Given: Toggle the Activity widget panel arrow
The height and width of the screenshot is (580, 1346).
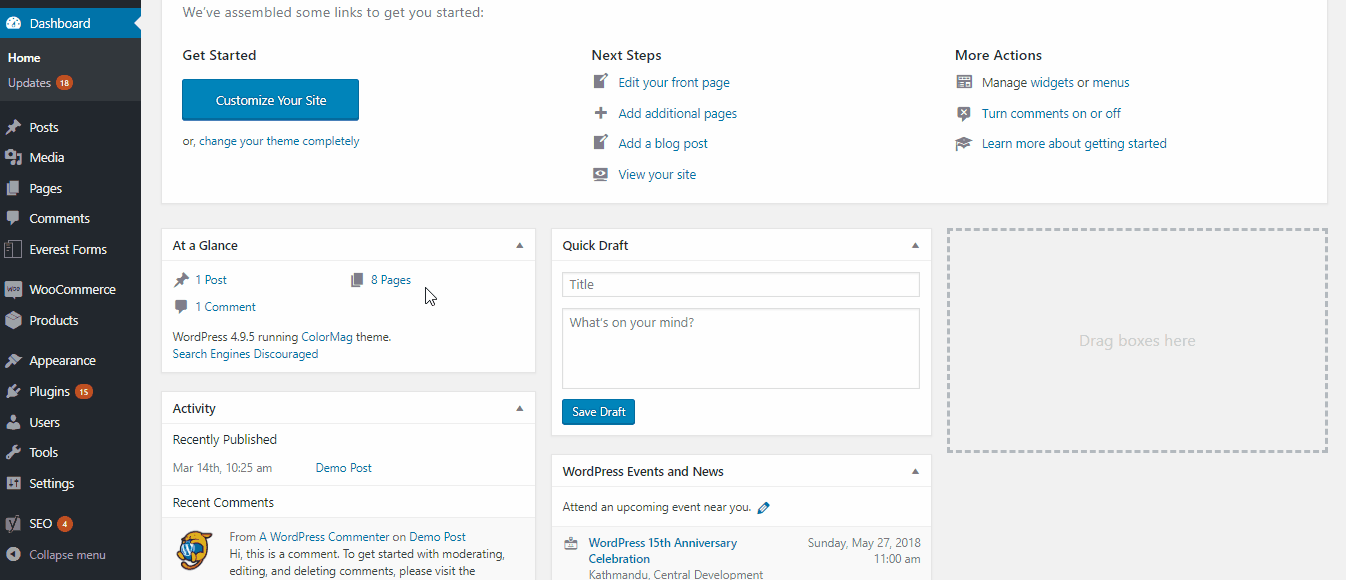Looking at the screenshot, I should click(519, 408).
